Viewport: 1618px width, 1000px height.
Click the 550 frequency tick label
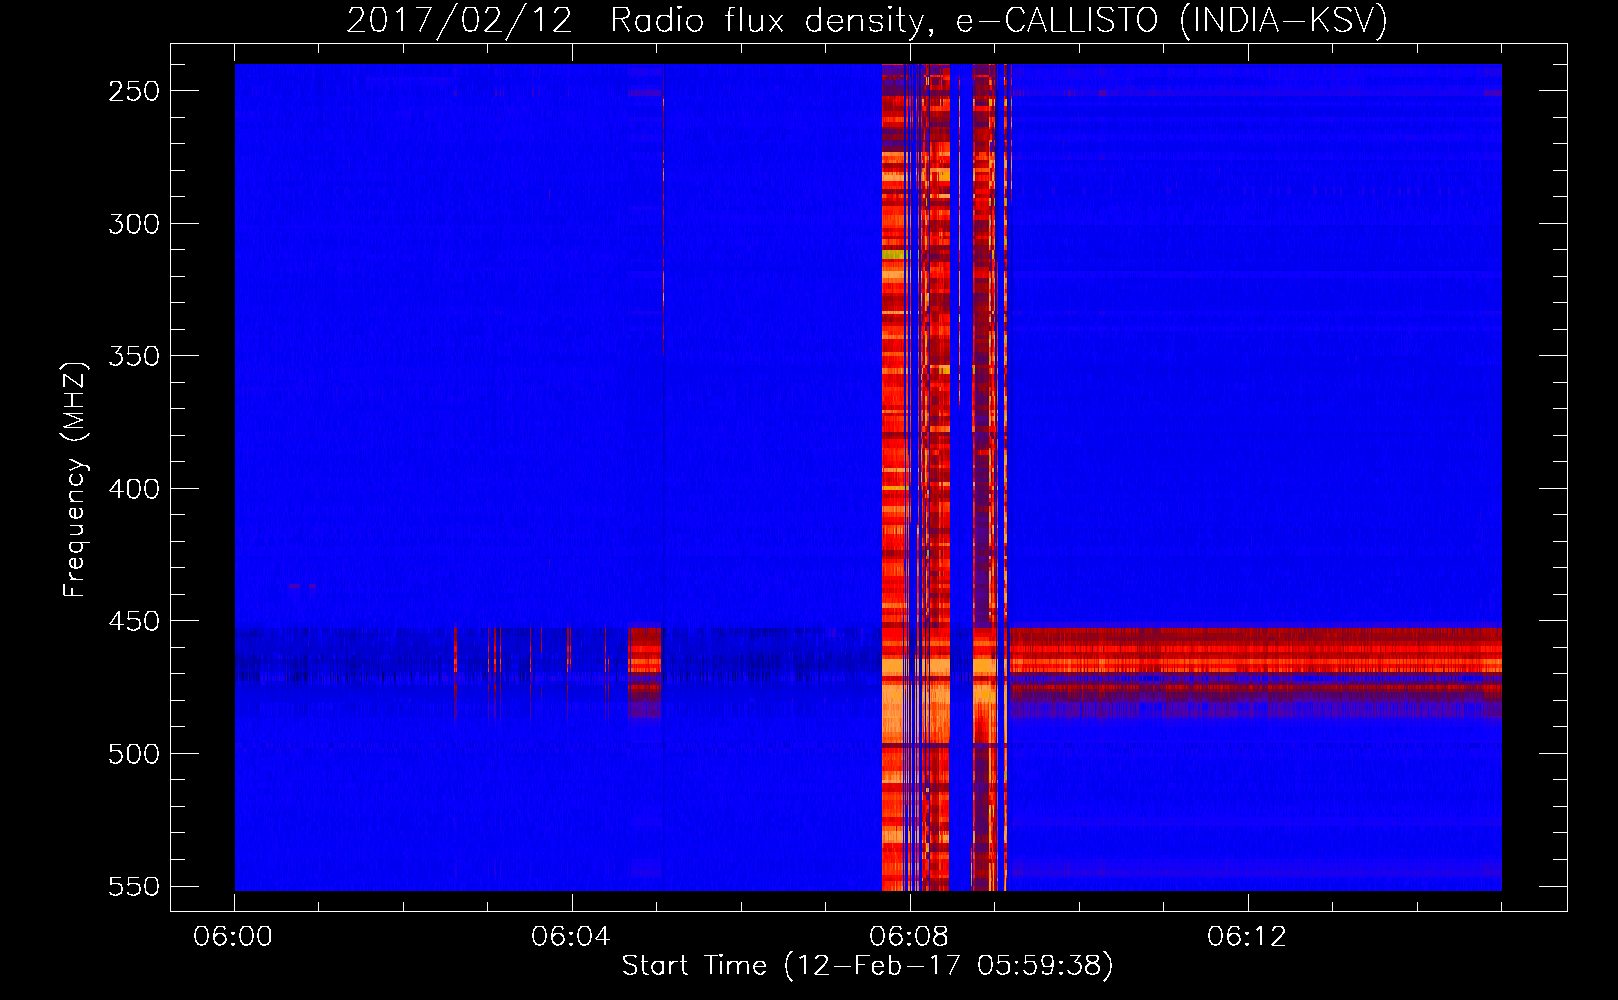coord(134,887)
